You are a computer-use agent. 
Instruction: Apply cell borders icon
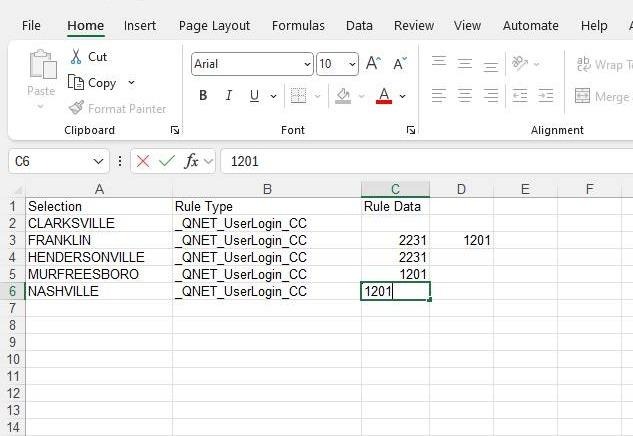[x=298, y=96]
